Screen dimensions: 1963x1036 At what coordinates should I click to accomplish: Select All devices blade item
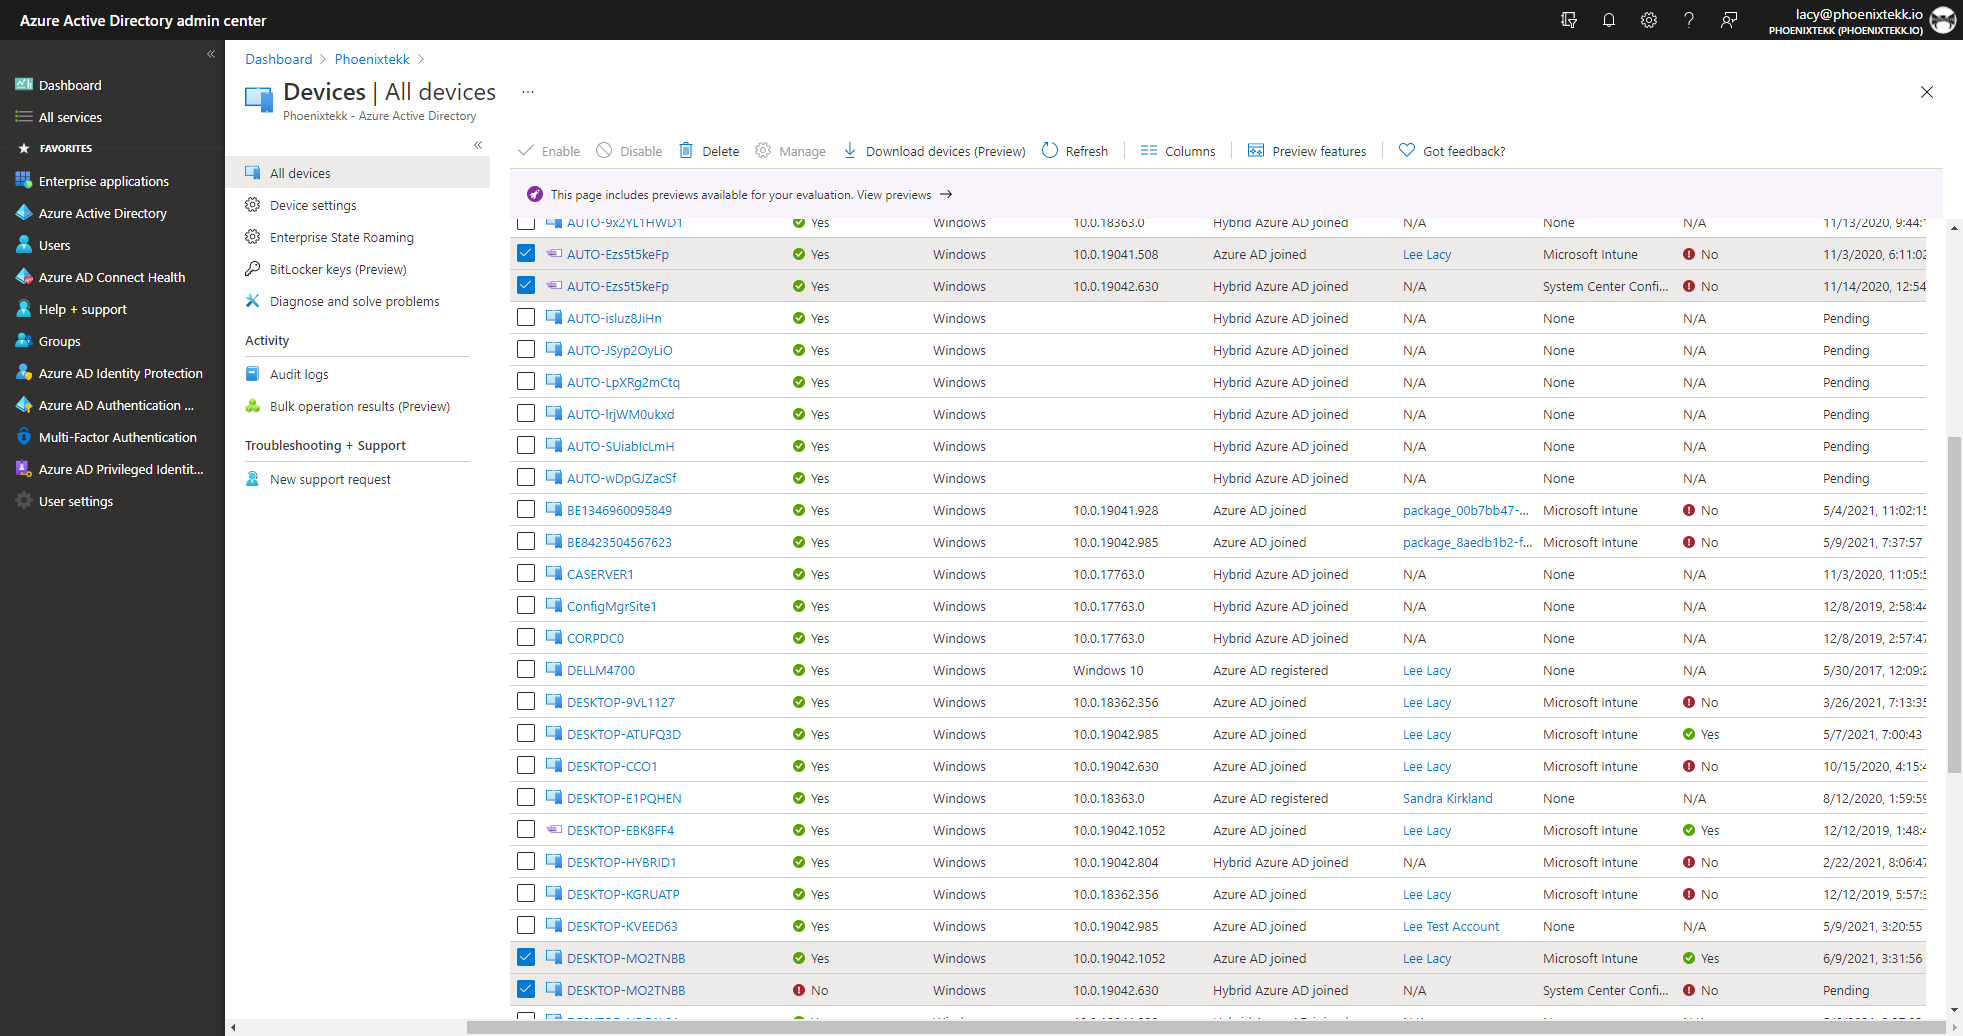[x=357, y=173]
